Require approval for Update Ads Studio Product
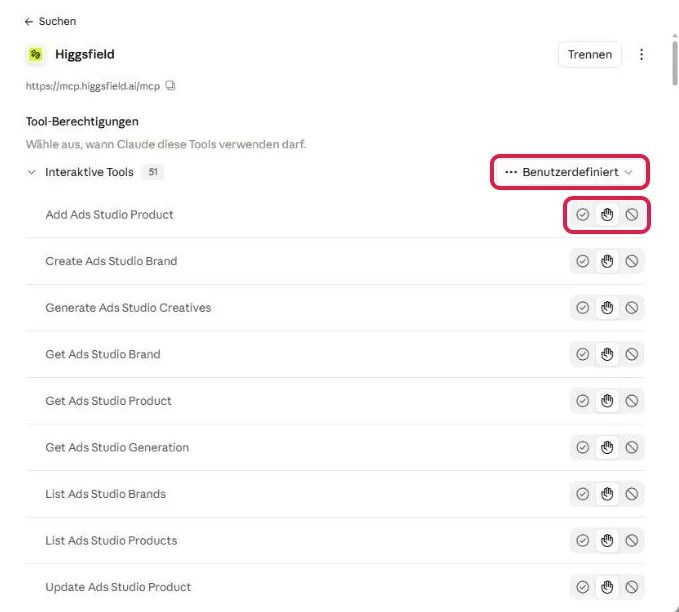The width and height of the screenshot is (679, 612). click(607, 587)
